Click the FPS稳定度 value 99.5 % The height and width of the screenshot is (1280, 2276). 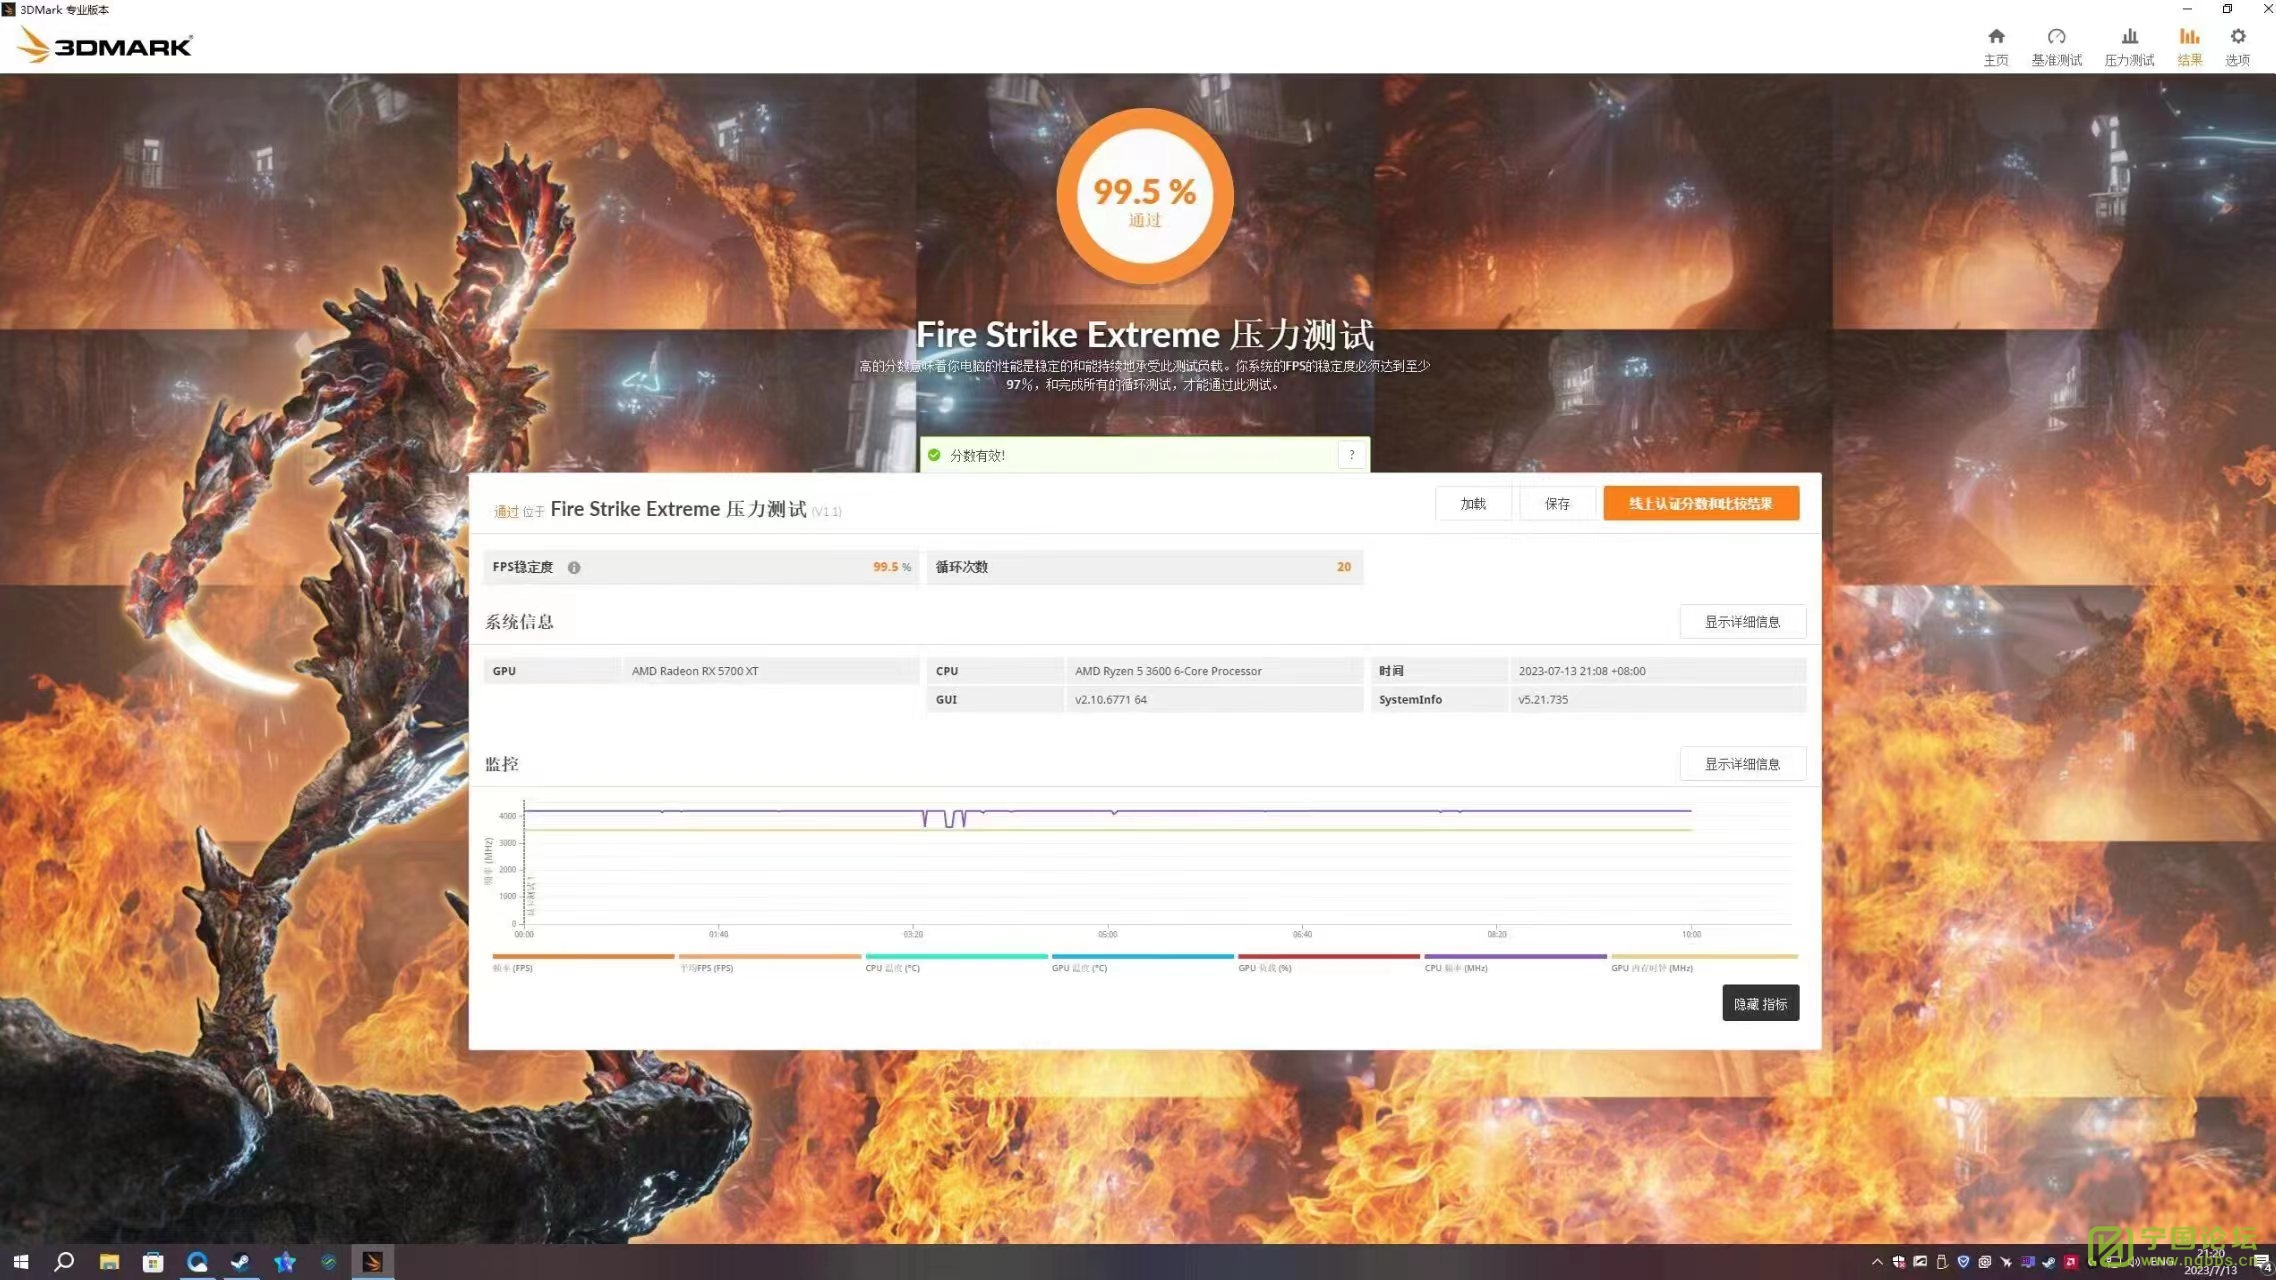[x=891, y=567]
